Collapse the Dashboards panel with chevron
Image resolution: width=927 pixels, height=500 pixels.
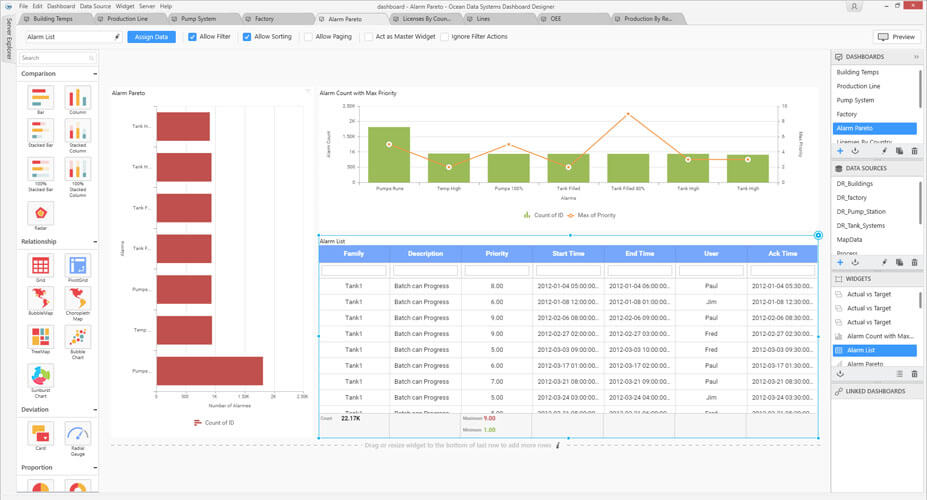[916, 57]
